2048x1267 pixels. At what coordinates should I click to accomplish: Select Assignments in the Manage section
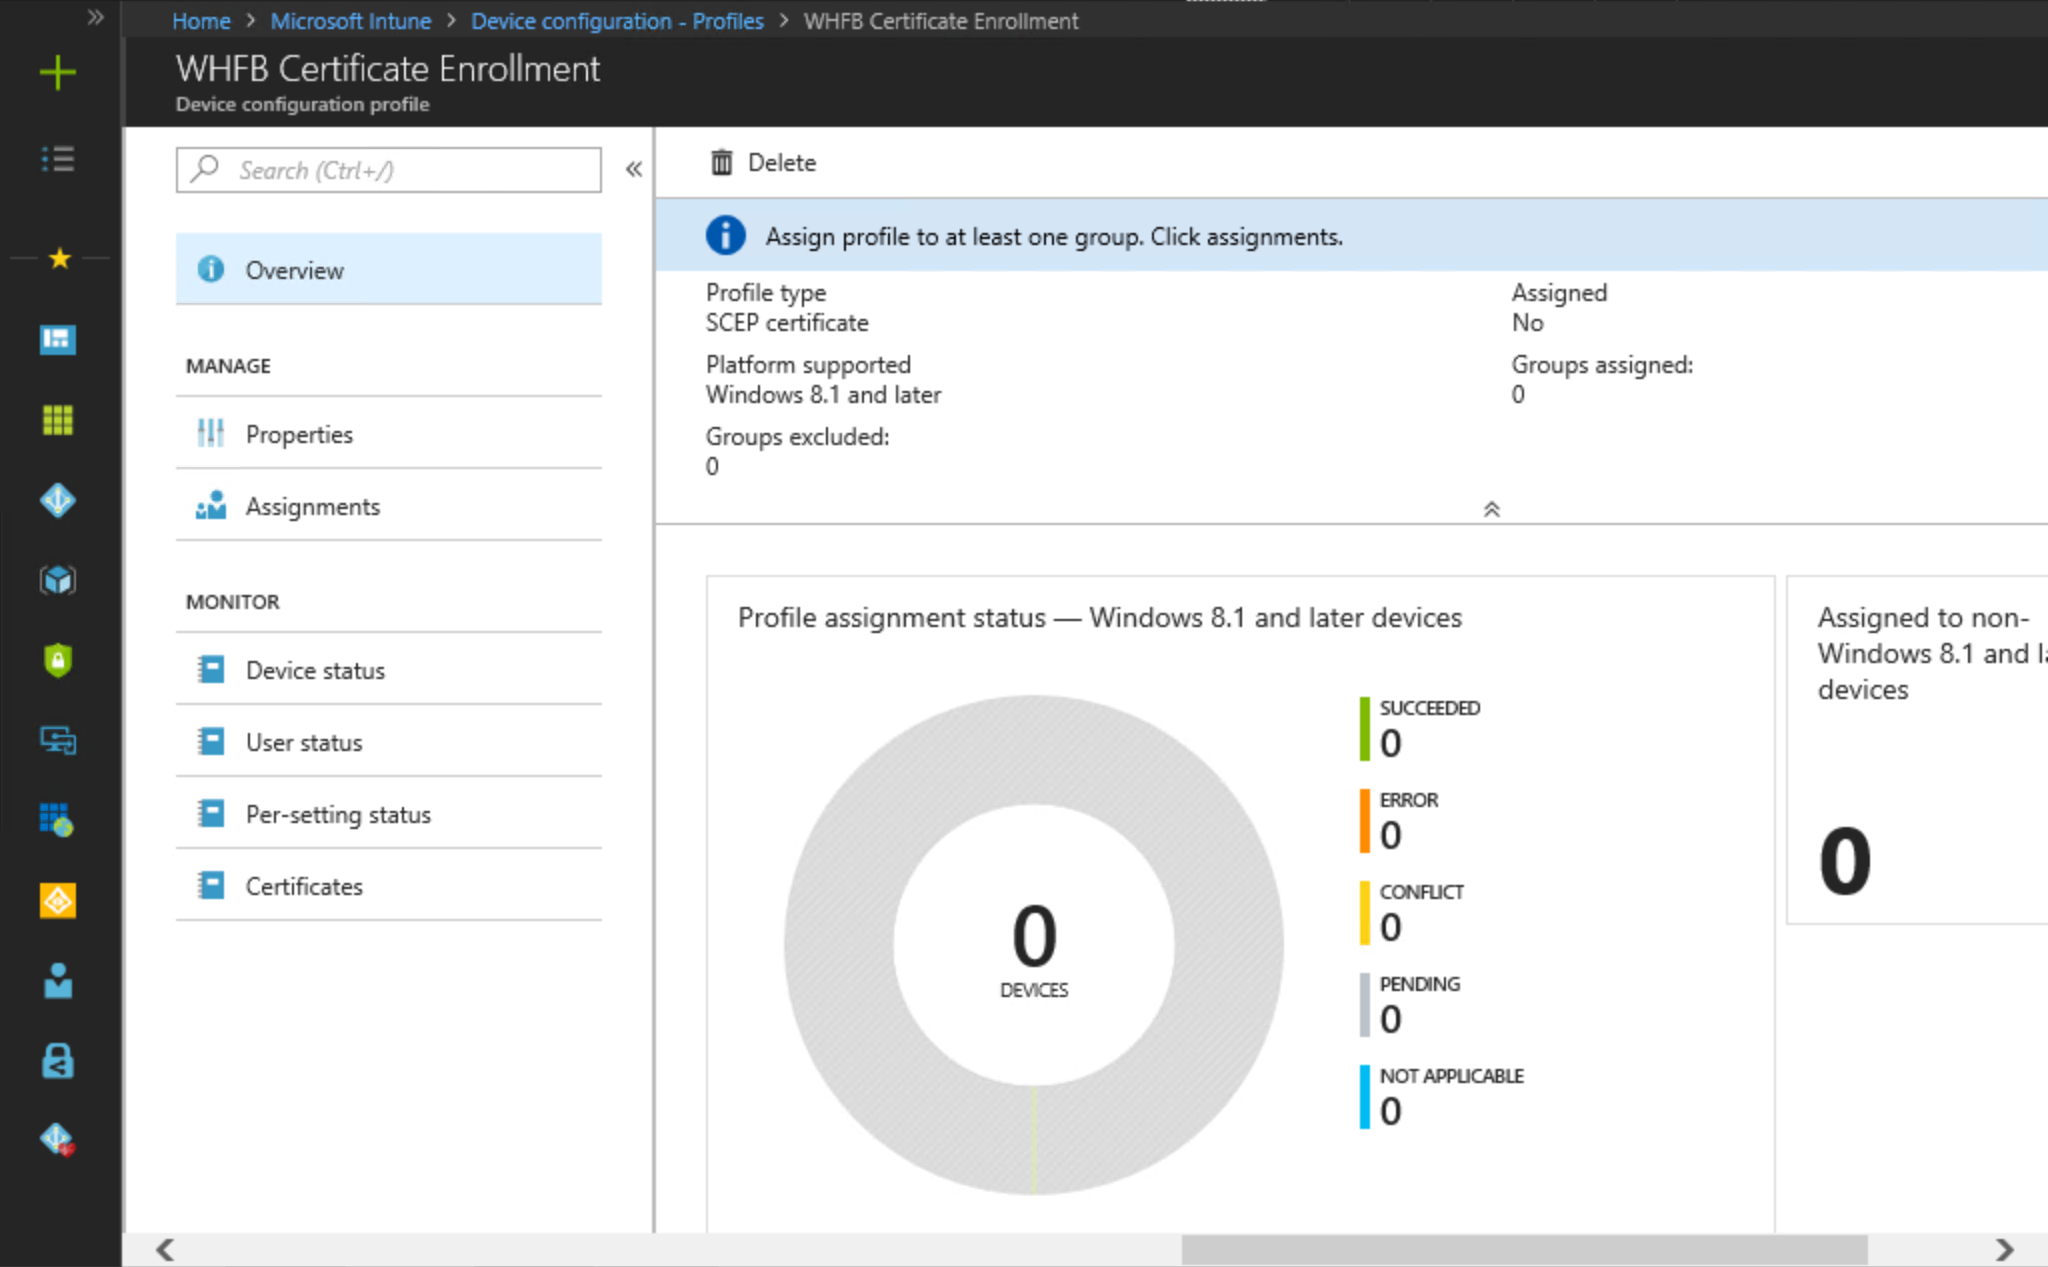click(312, 506)
